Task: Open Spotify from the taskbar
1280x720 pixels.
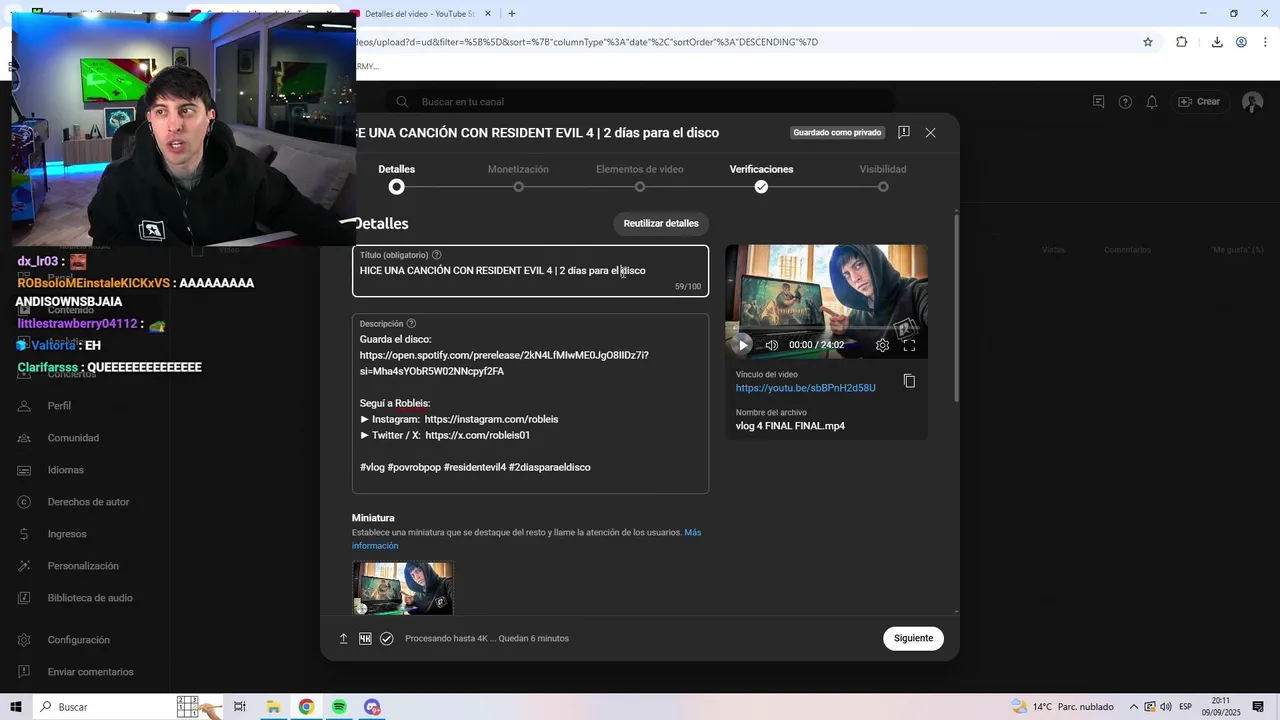Action: coord(339,707)
